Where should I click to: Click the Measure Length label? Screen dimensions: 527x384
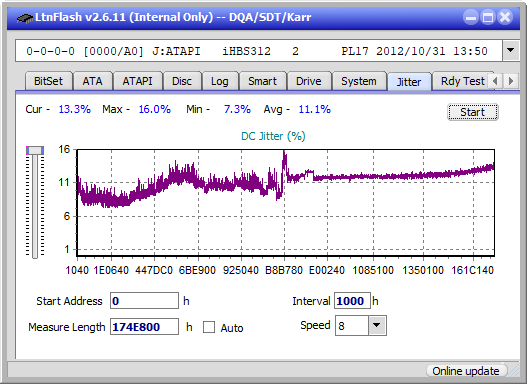(x=67, y=327)
